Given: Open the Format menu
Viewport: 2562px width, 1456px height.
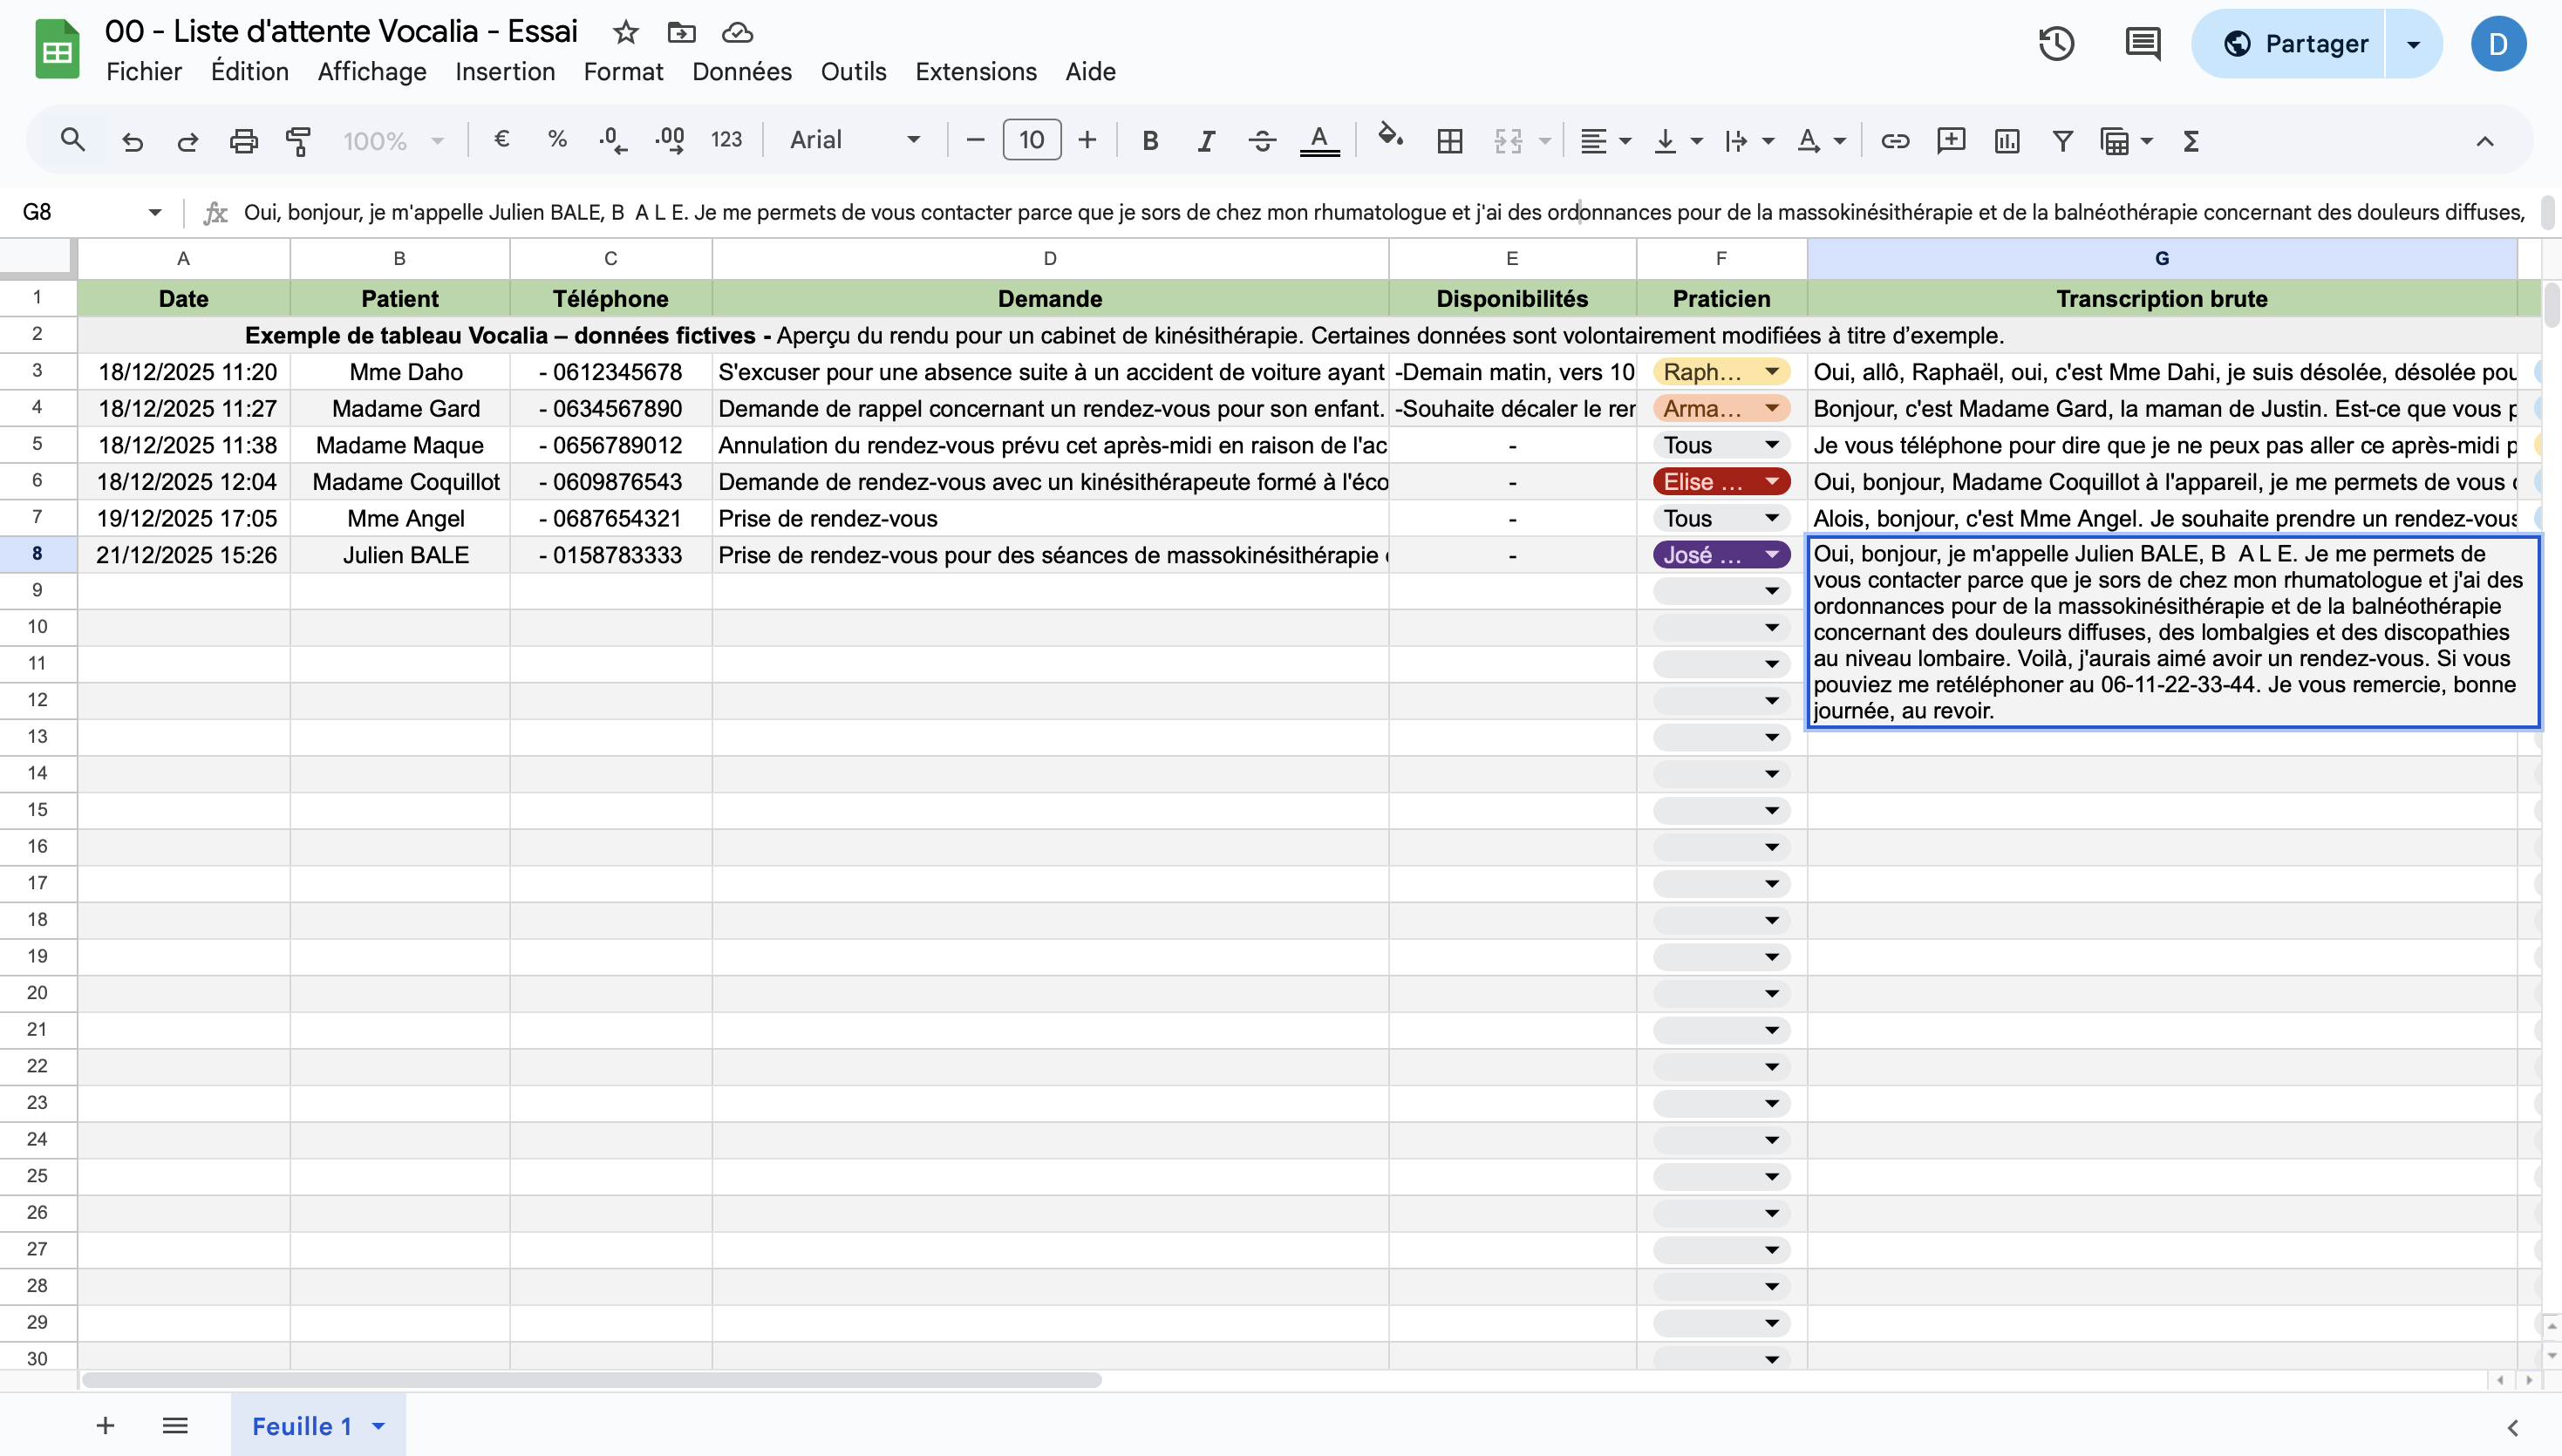Looking at the screenshot, I should point(623,72).
